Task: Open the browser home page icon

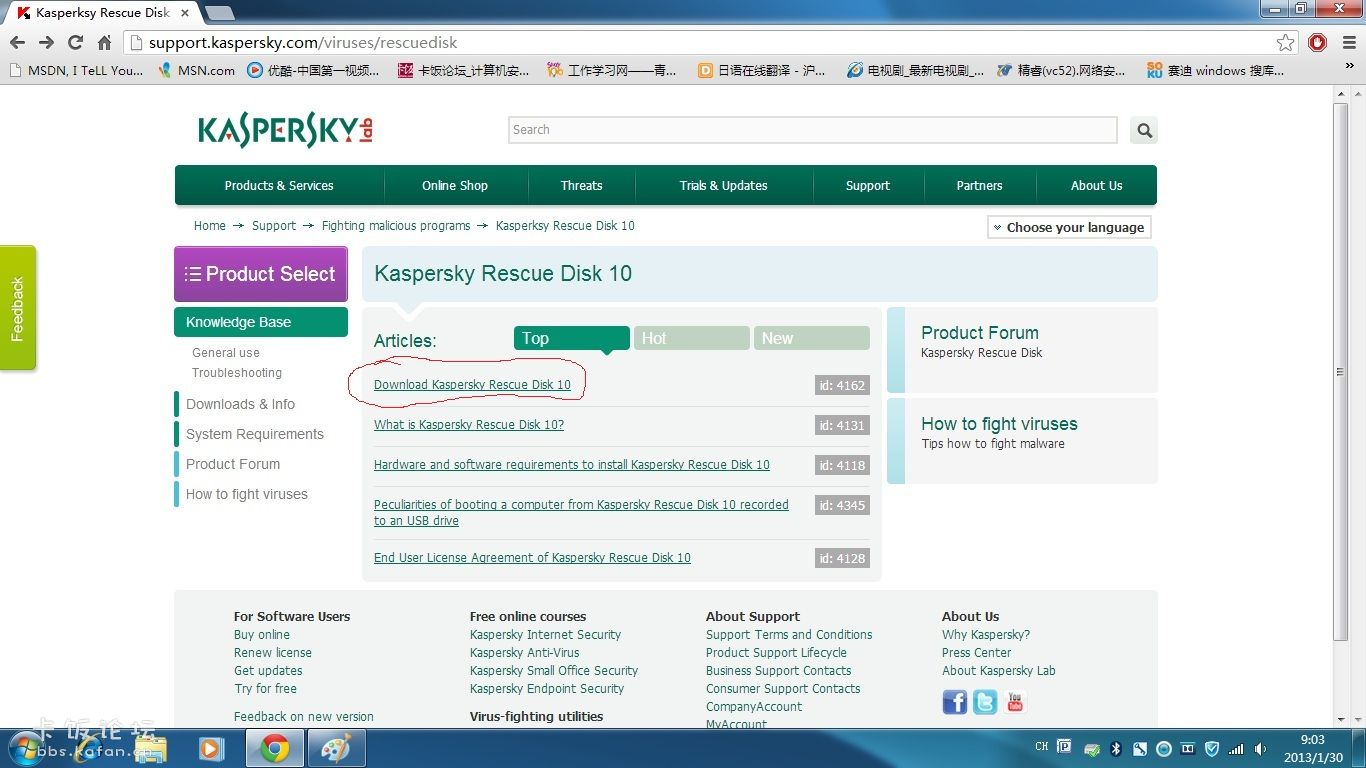Action: (104, 43)
